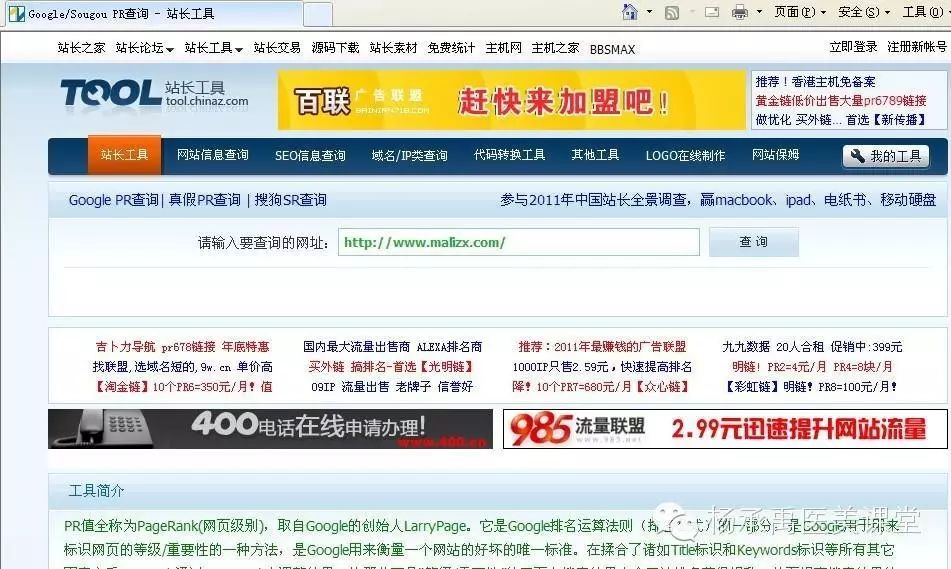Open 网站保姆 nav item
Viewport: 951px width, 569px height.
[x=776, y=155]
